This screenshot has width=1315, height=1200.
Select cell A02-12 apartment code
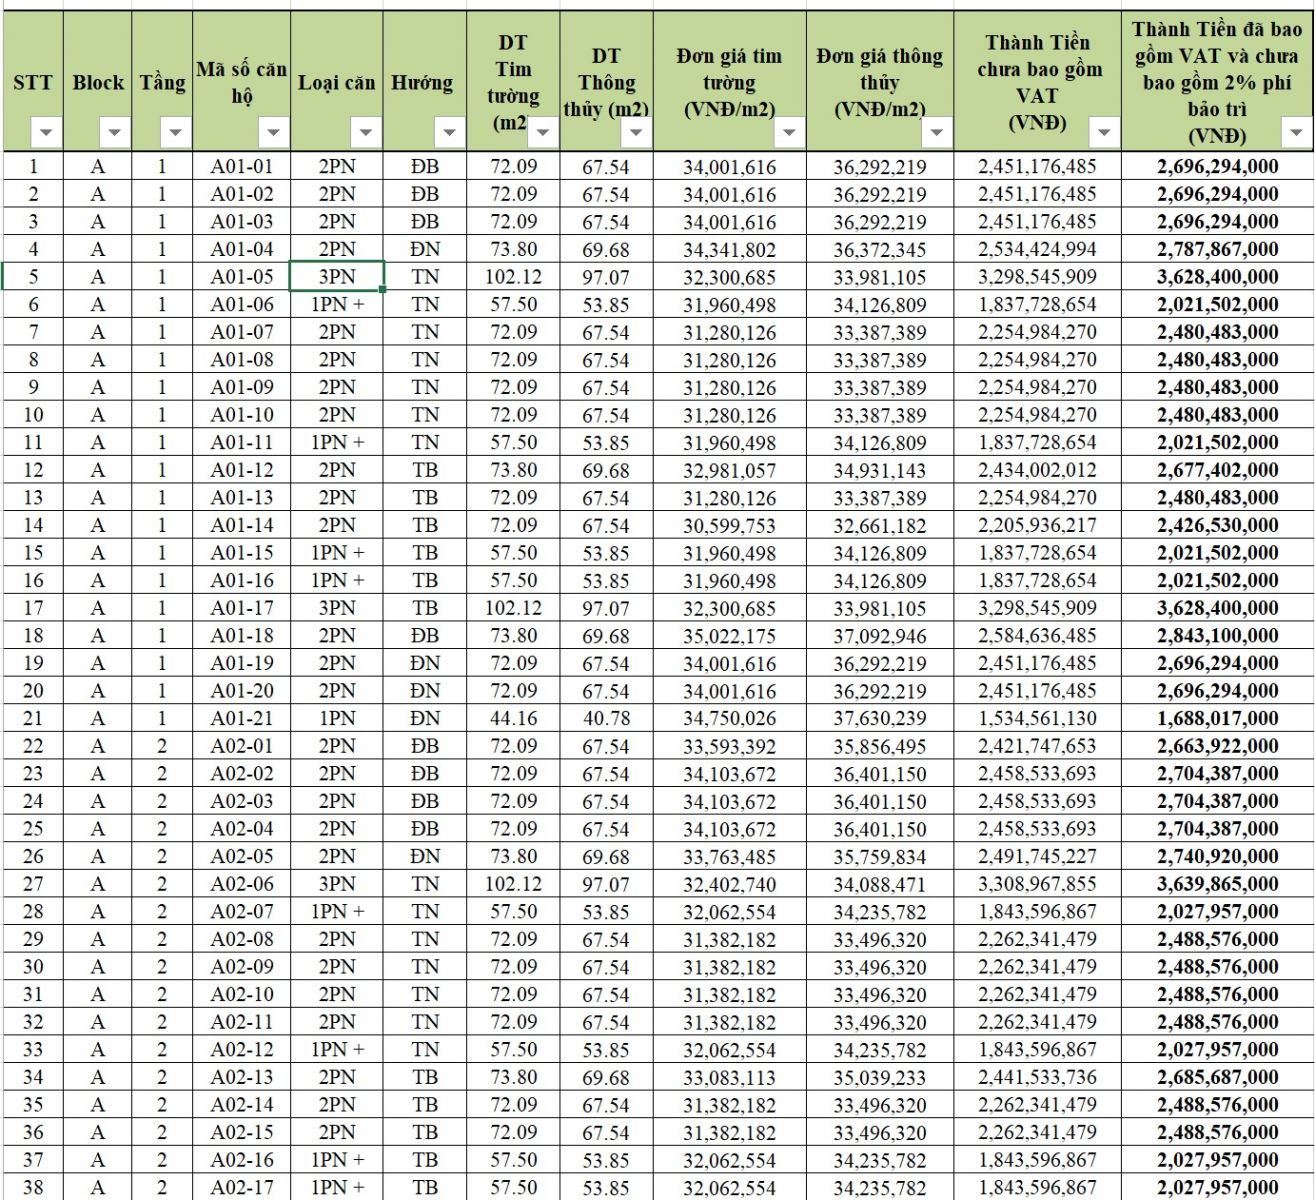(x=241, y=1049)
